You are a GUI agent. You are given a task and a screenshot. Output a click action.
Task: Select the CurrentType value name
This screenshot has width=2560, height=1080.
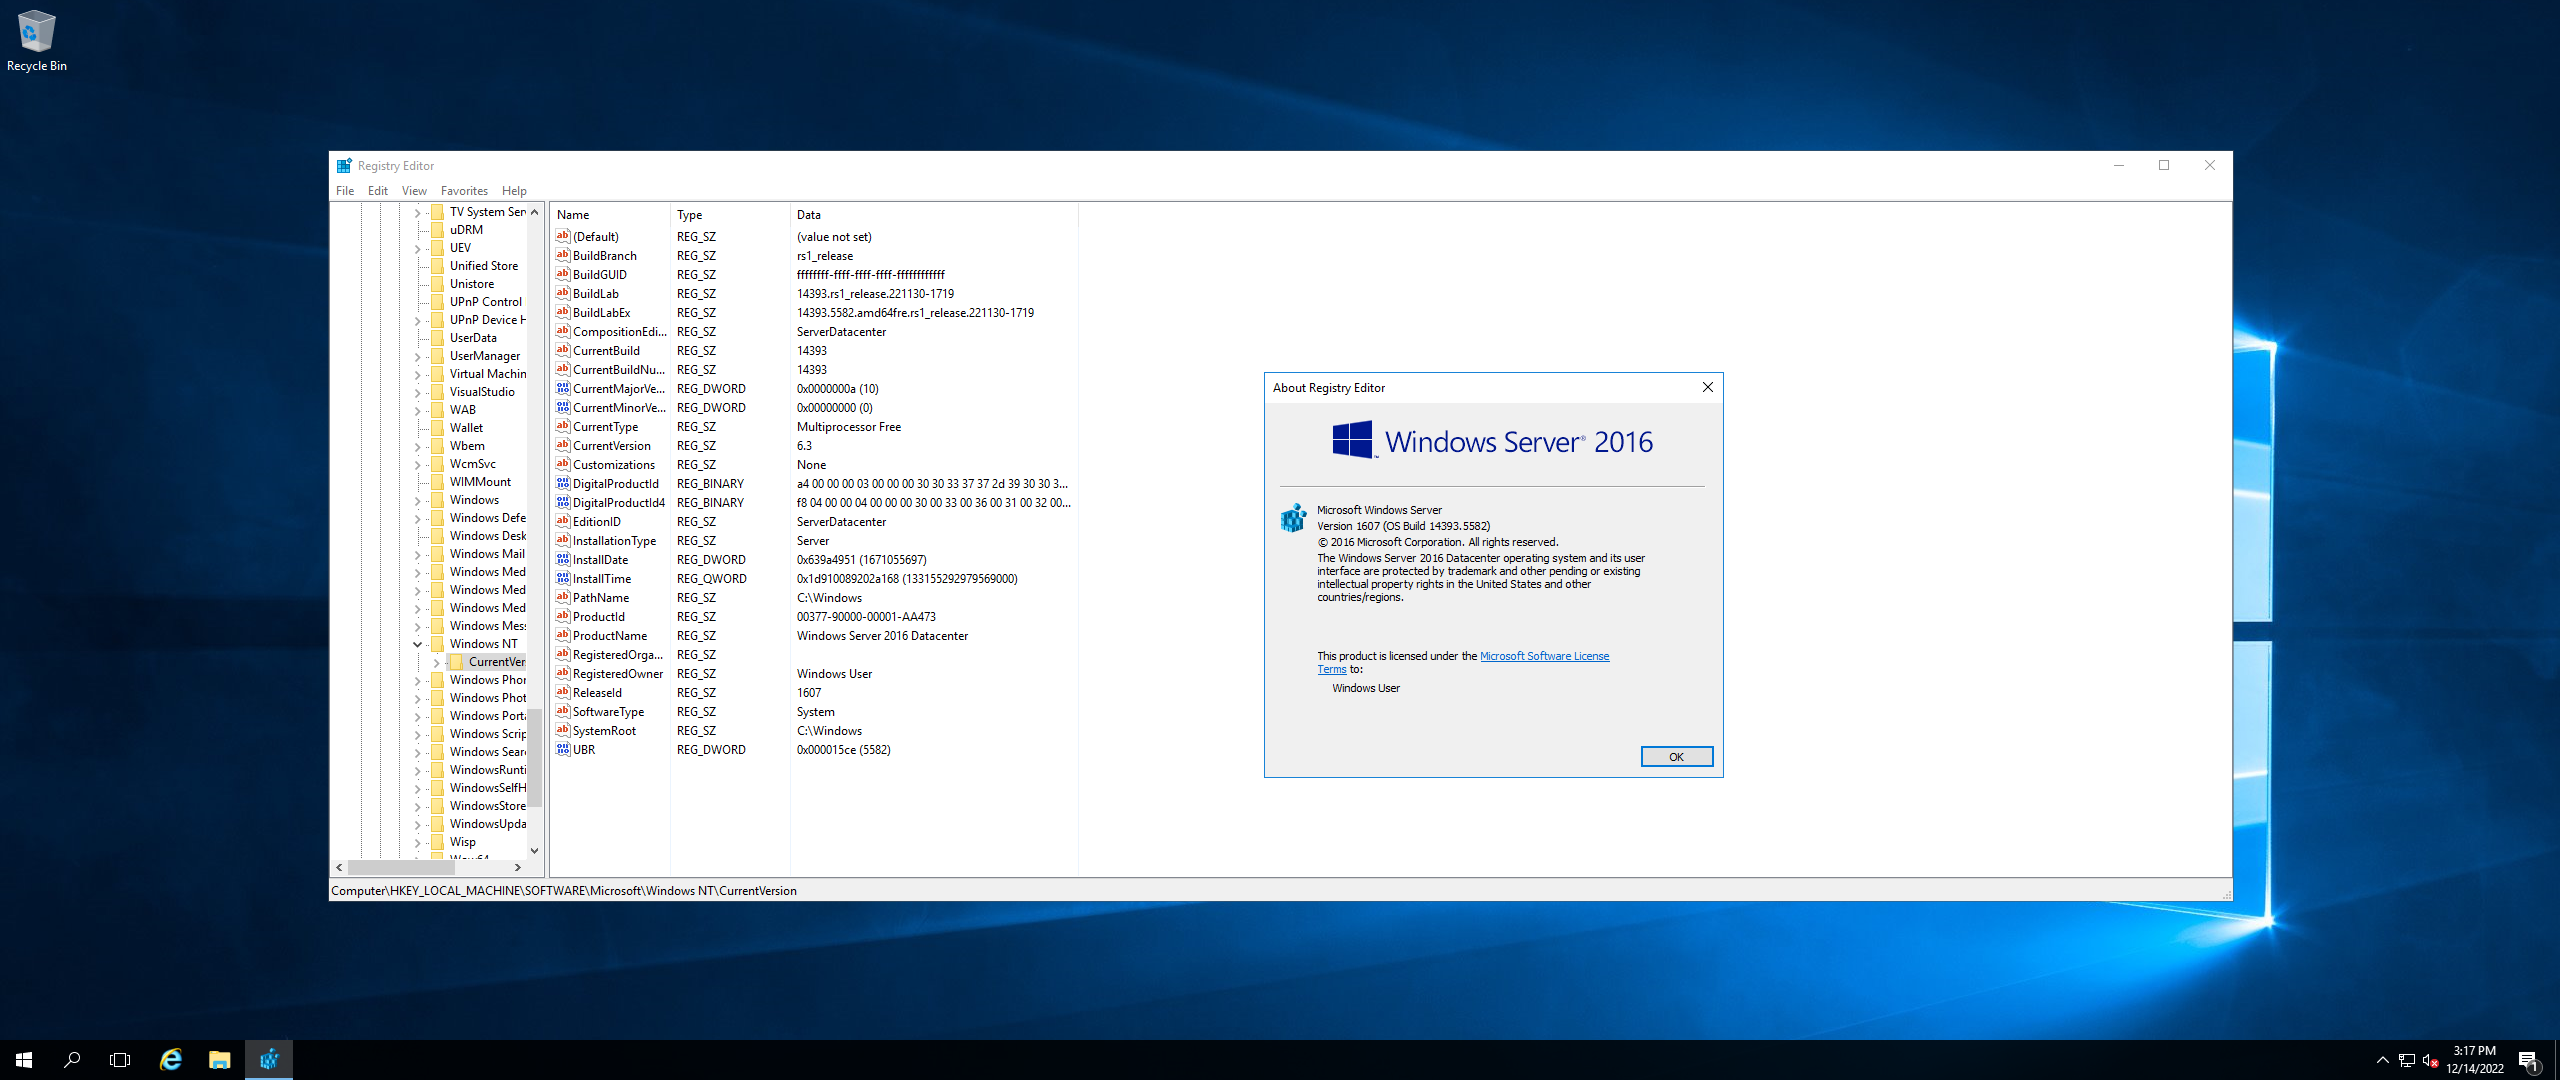[605, 427]
